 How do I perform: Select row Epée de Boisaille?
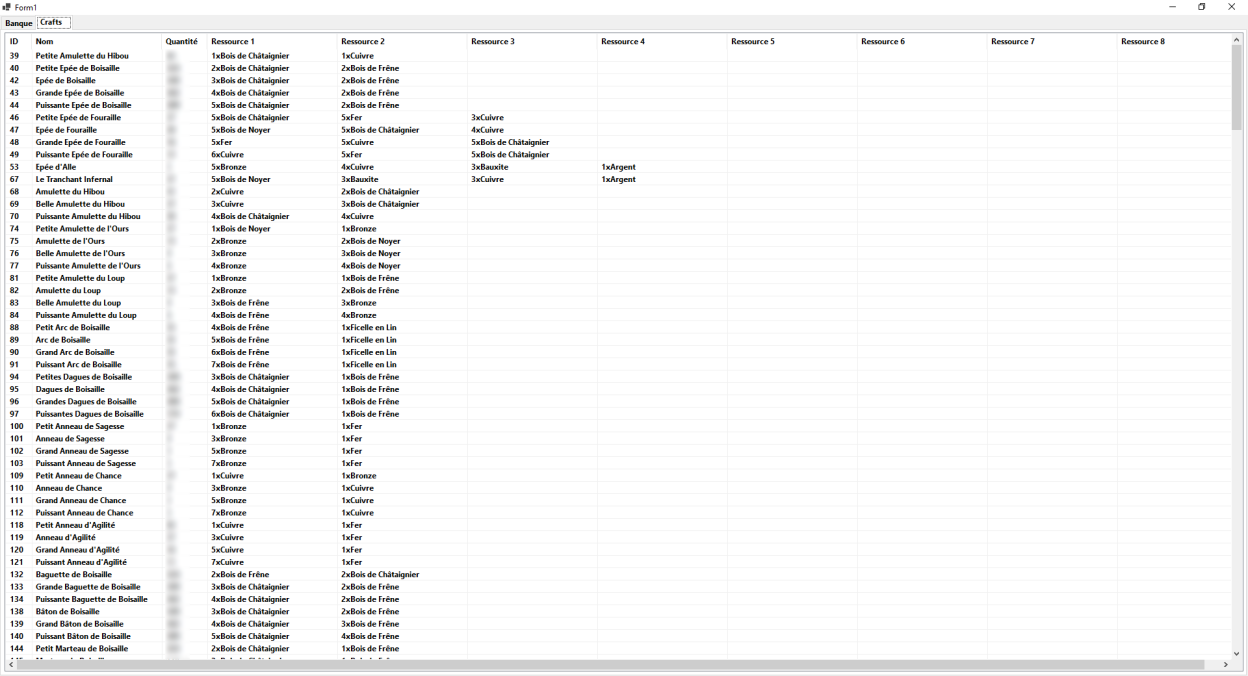click(619, 80)
